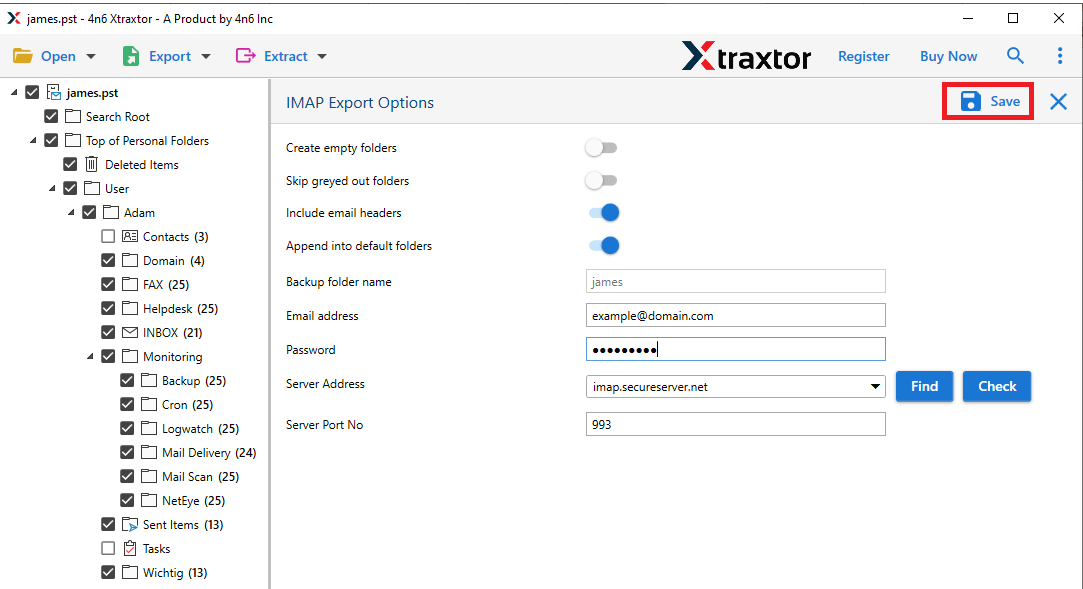
Task: Click into the Server Port No field
Action: [x=735, y=425]
